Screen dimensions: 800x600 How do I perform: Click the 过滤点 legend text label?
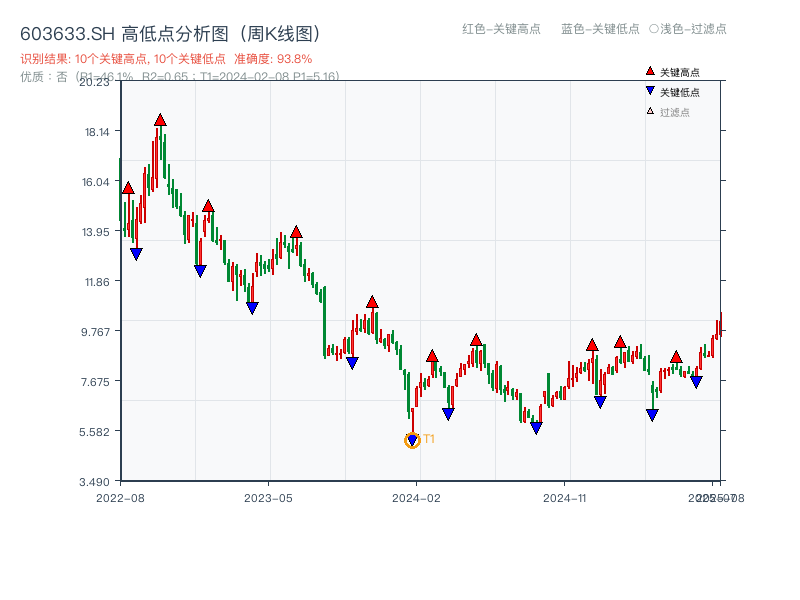(x=675, y=112)
